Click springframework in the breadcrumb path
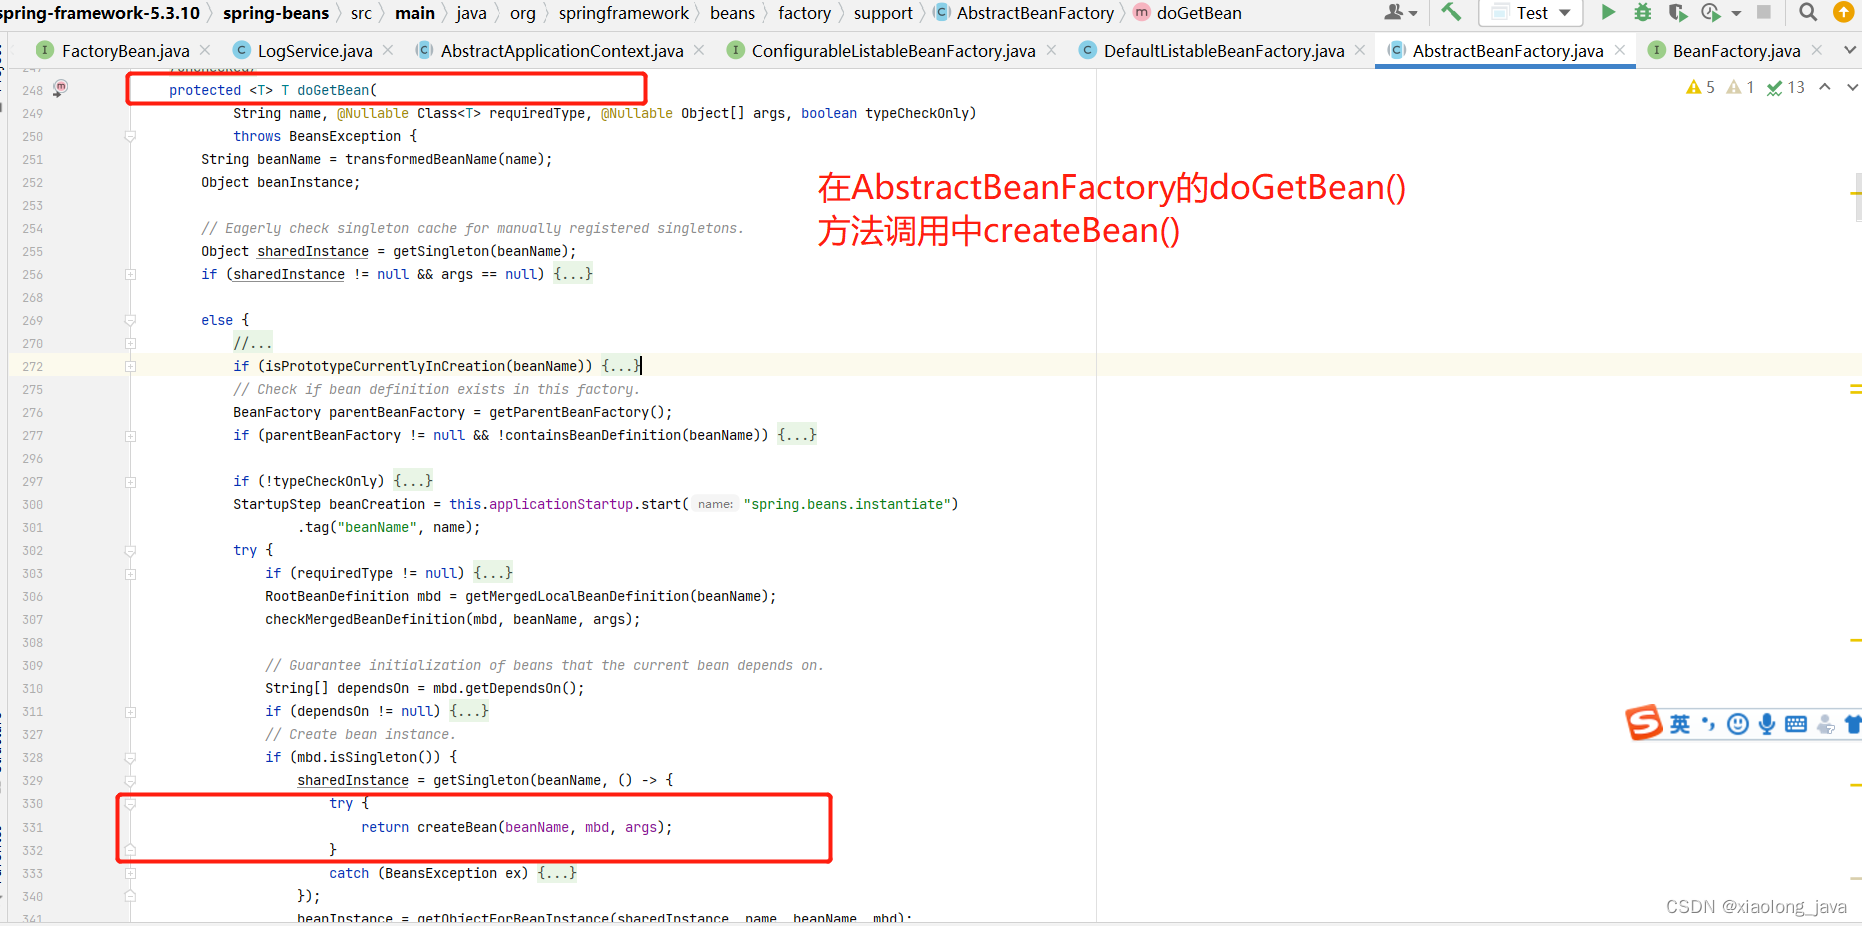This screenshot has height=926, width=1862. [x=624, y=13]
